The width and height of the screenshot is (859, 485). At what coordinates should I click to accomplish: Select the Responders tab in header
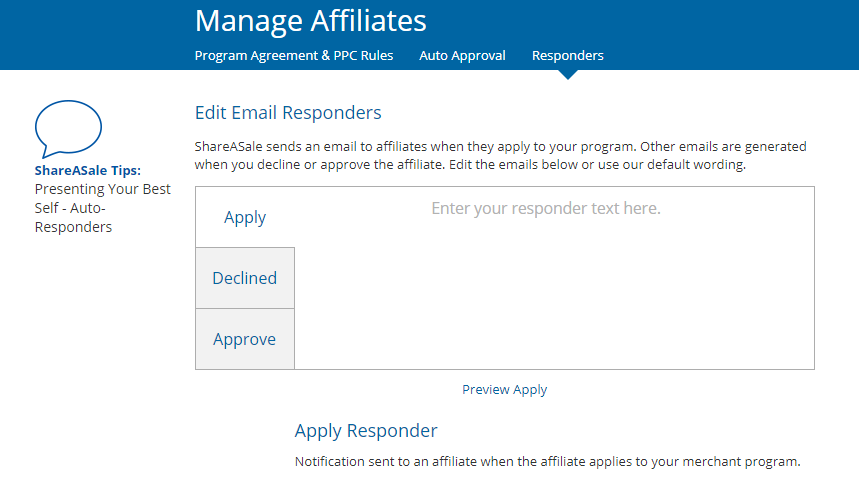tap(567, 55)
